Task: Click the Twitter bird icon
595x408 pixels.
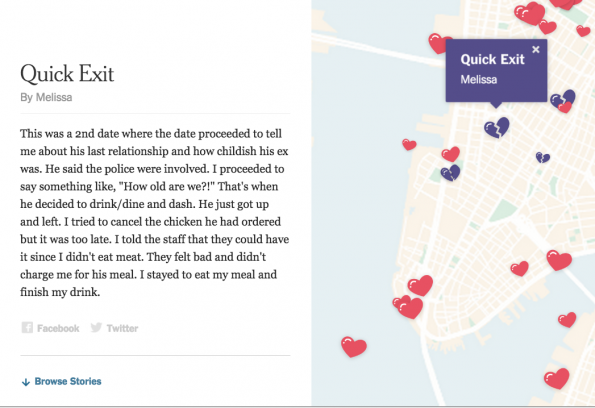Action: 96,327
